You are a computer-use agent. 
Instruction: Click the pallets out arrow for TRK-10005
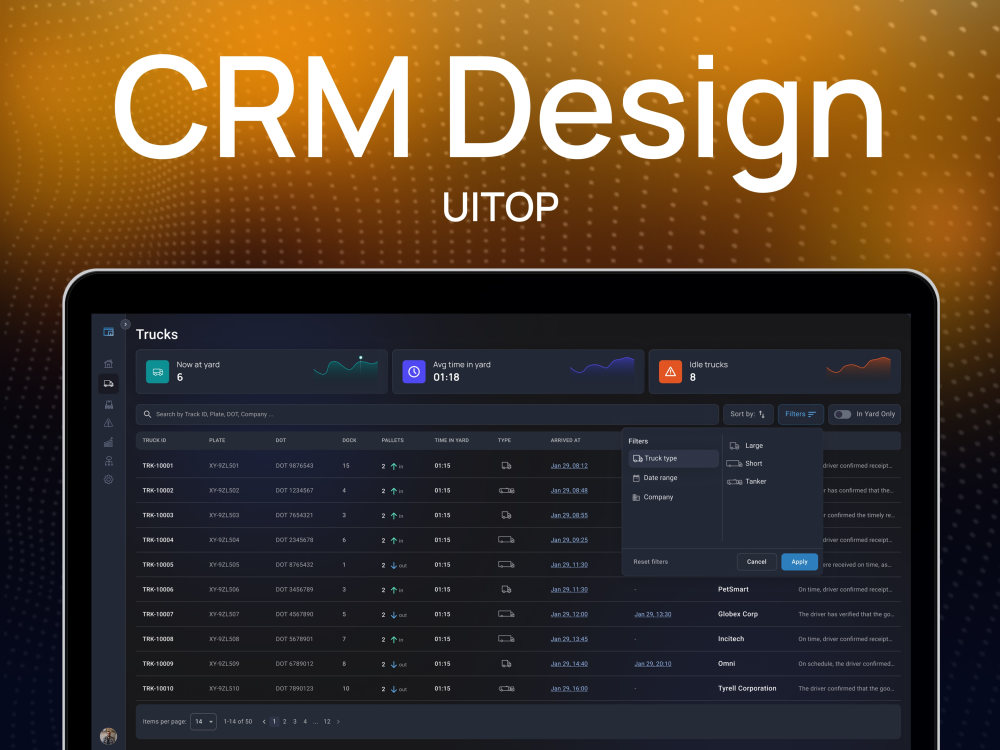[x=394, y=565]
